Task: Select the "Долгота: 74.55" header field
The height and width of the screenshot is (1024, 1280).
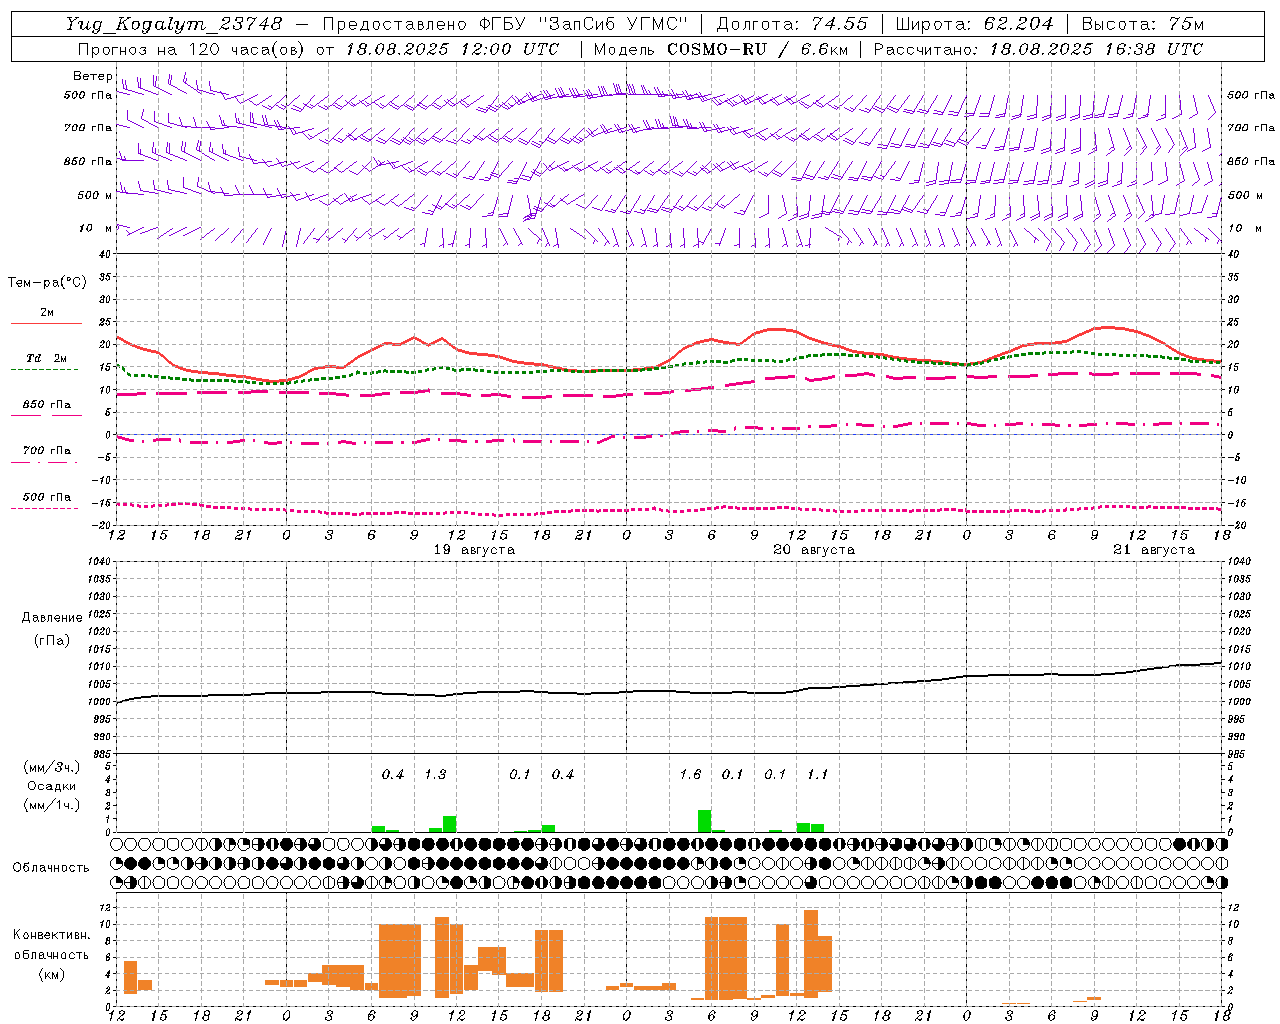Action: click(x=792, y=24)
